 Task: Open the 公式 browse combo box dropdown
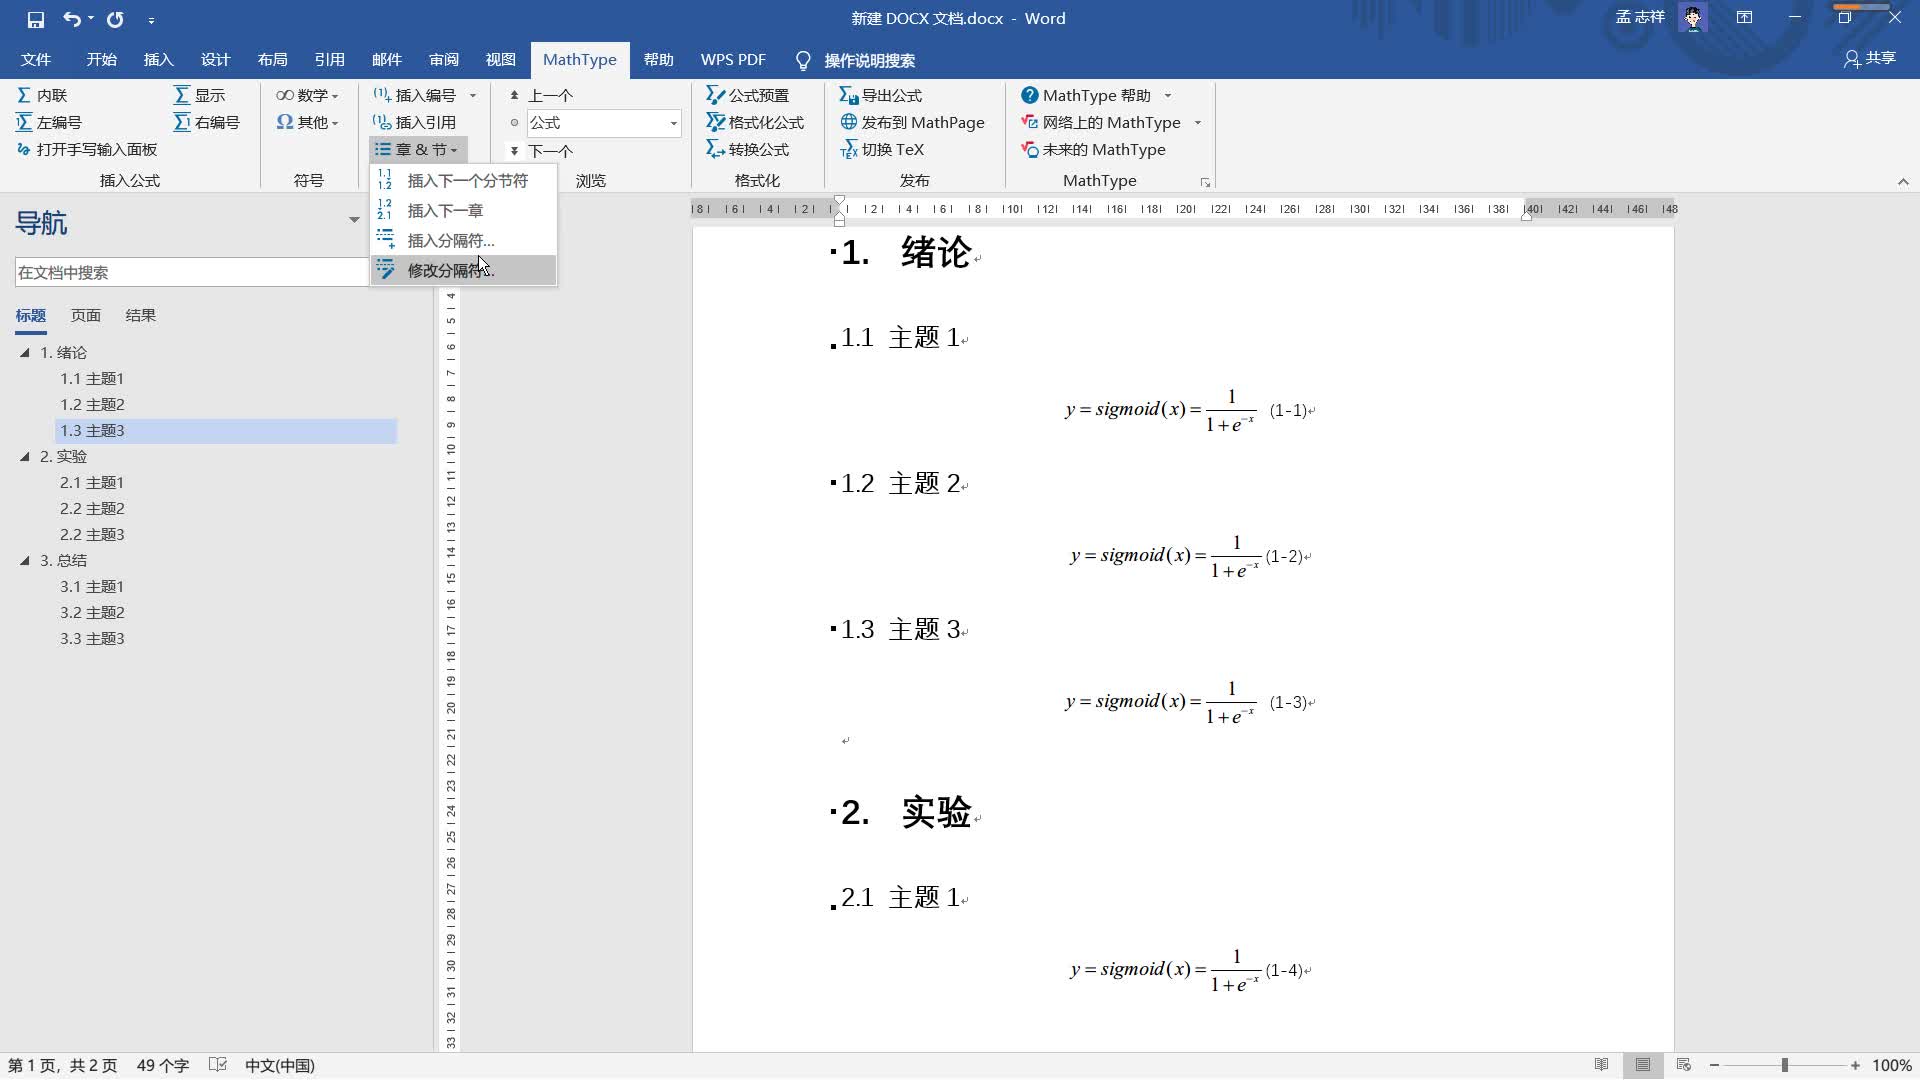tap(673, 123)
